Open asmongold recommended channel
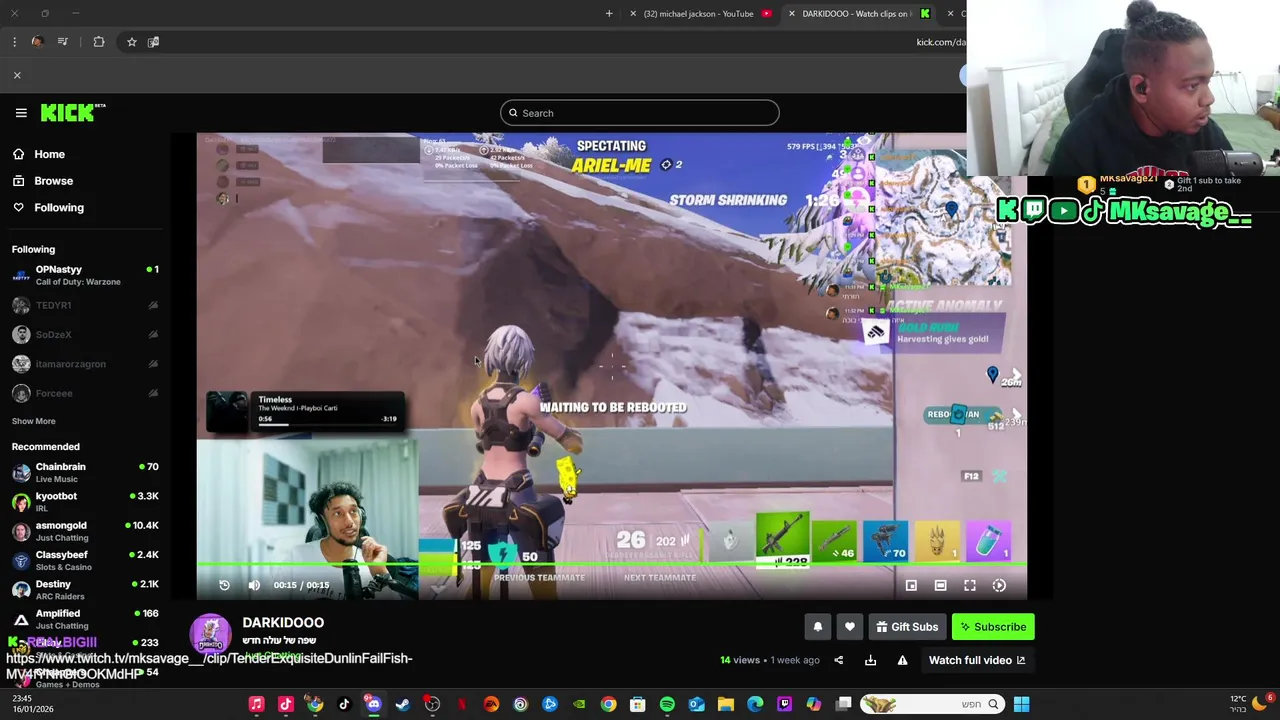The image size is (1280, 720). (85, 531)
